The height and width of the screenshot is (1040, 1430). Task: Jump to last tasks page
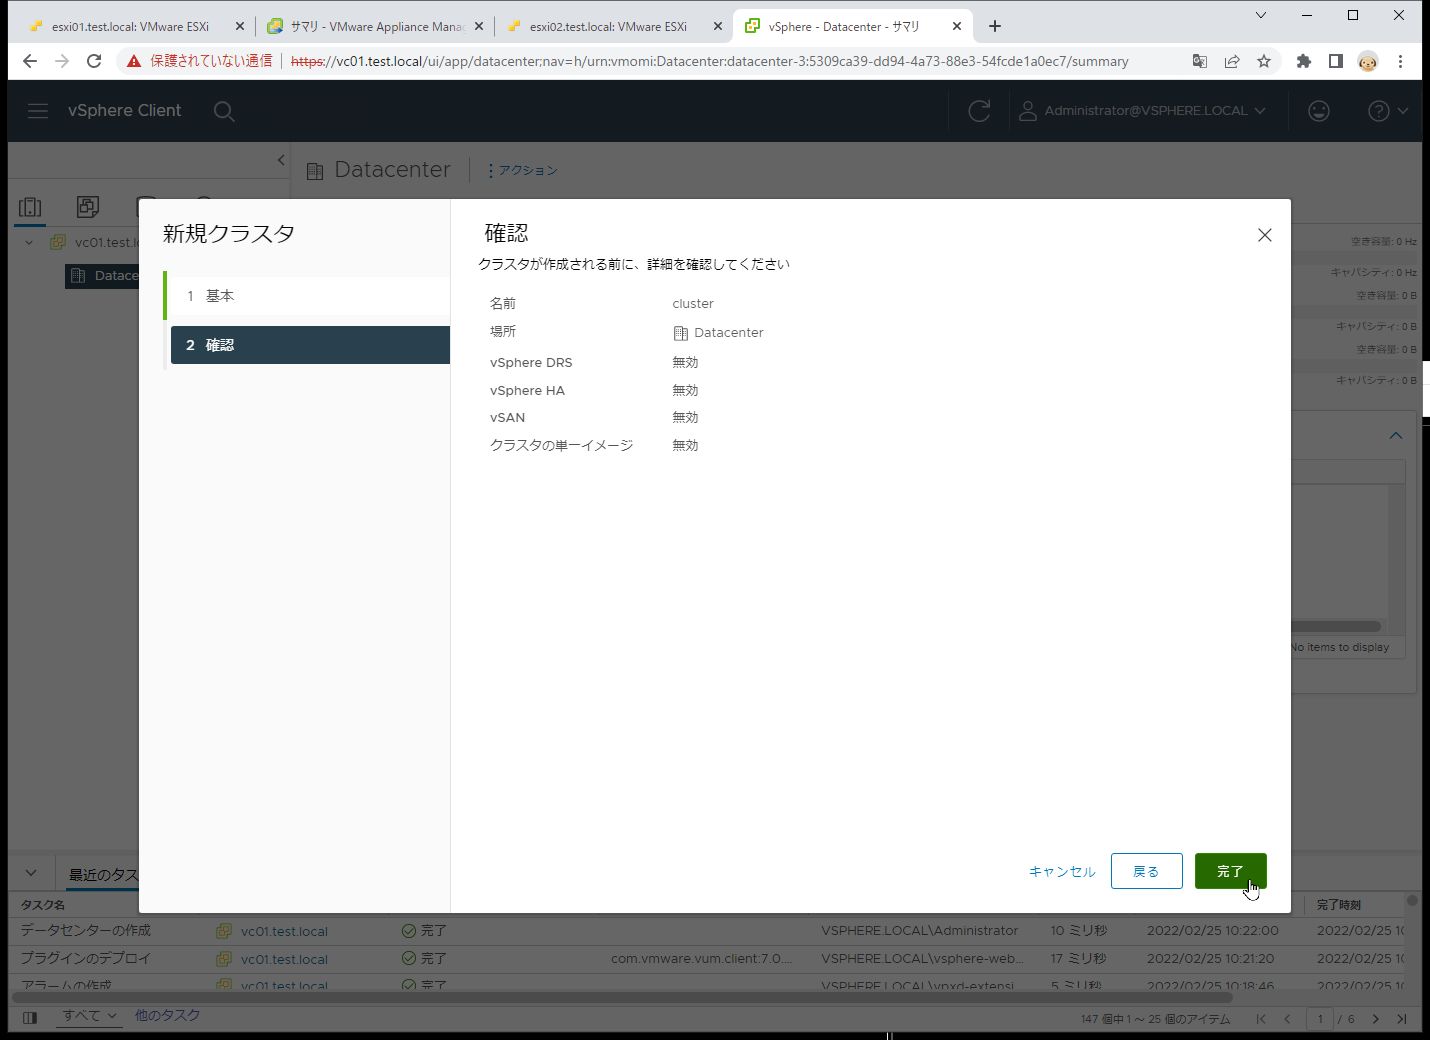click(1402, 1019)
